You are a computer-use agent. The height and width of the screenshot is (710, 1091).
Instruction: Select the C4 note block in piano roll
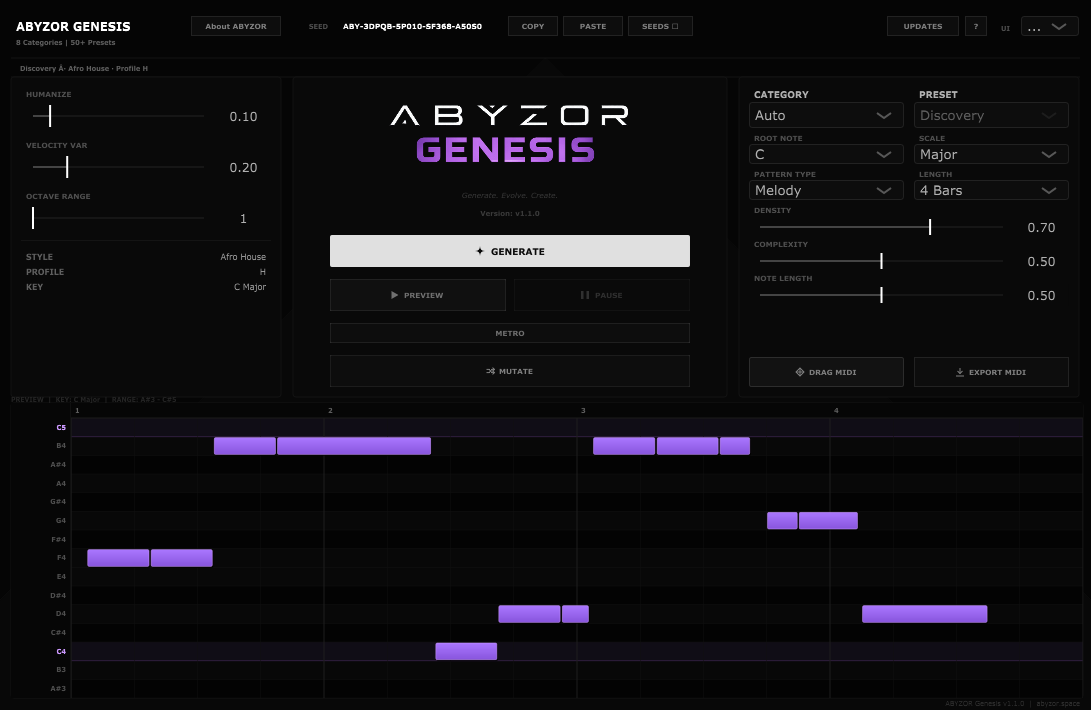pos(466,652)
